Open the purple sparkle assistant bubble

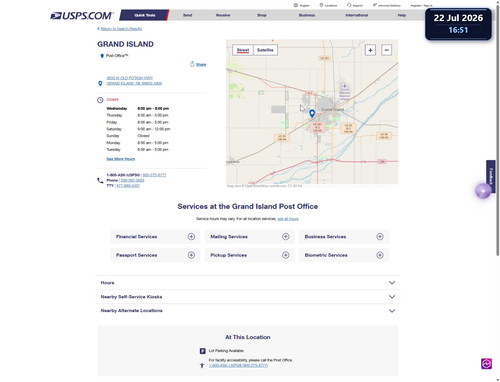pos(483,191)
